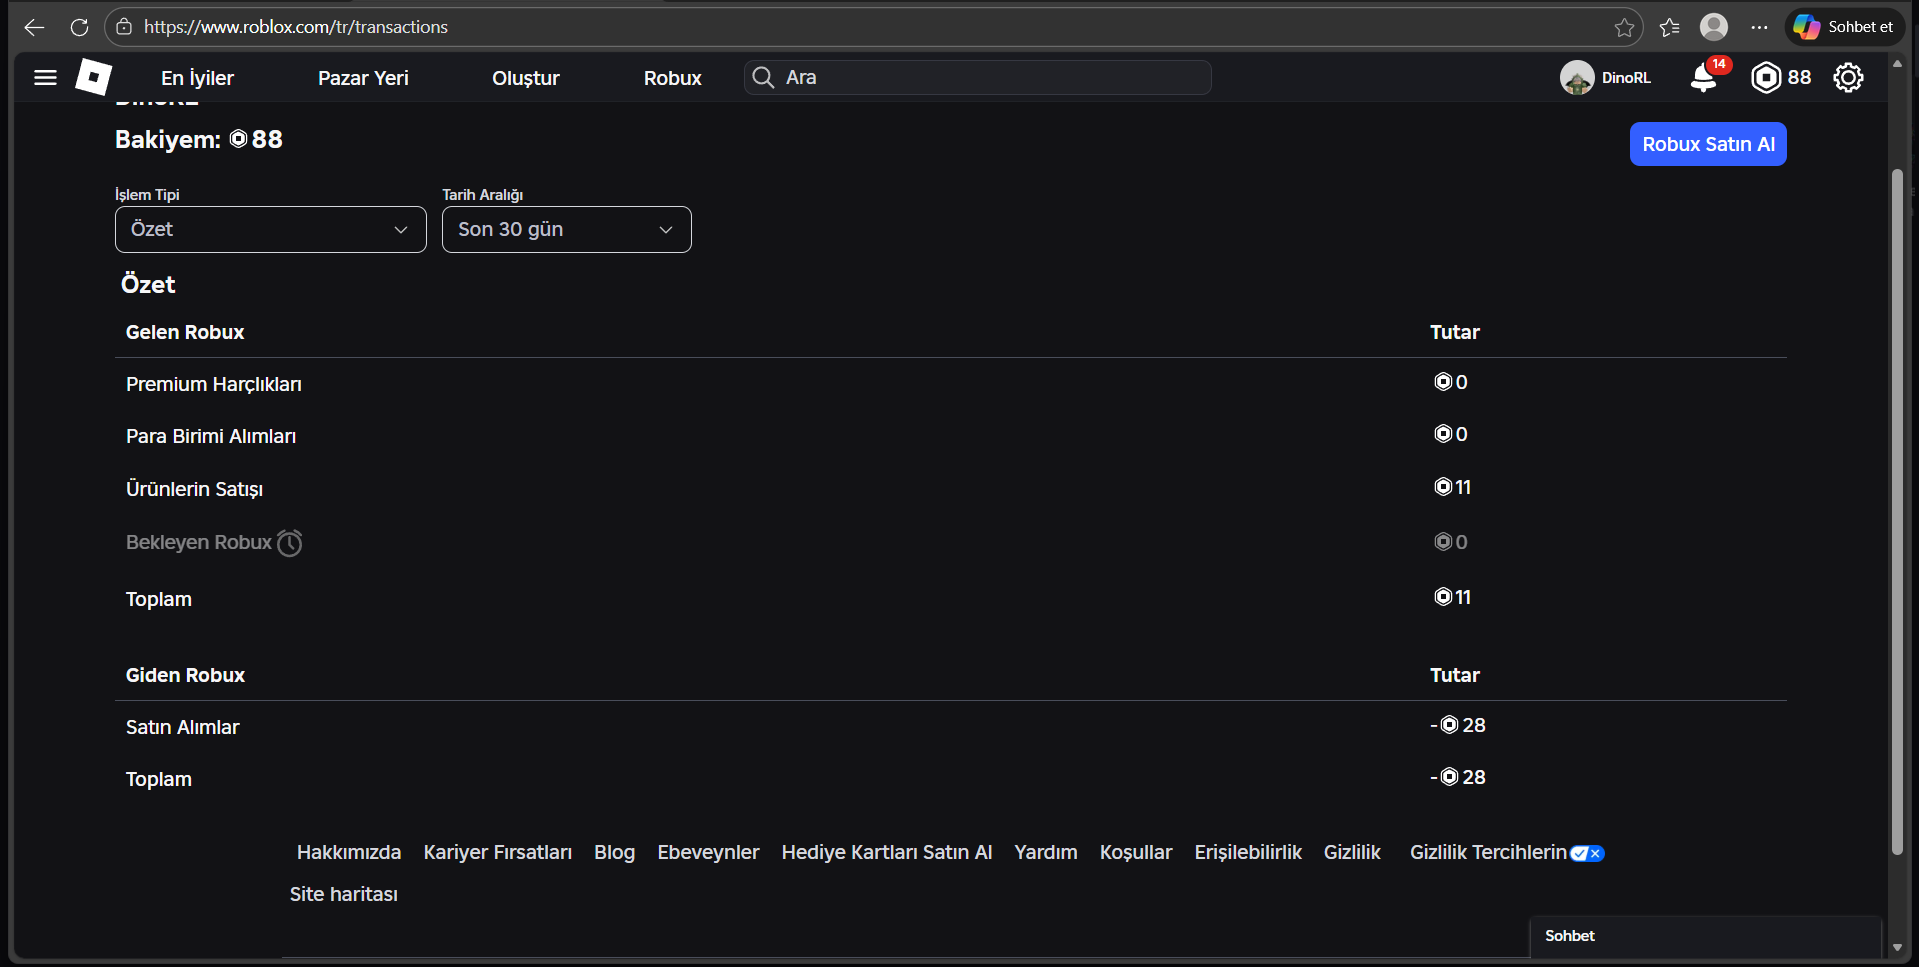The width and height of the screenshot is (1919, 967).
Task: Open the Sohbet et Copilot button
Action: pyautogui.click(x=1844, y=27)
